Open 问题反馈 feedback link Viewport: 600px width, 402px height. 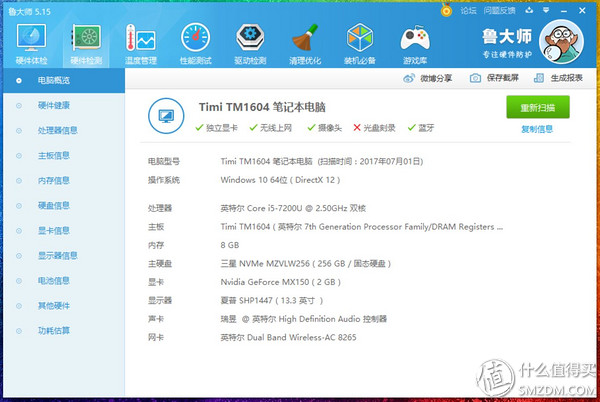click(499, 11)
